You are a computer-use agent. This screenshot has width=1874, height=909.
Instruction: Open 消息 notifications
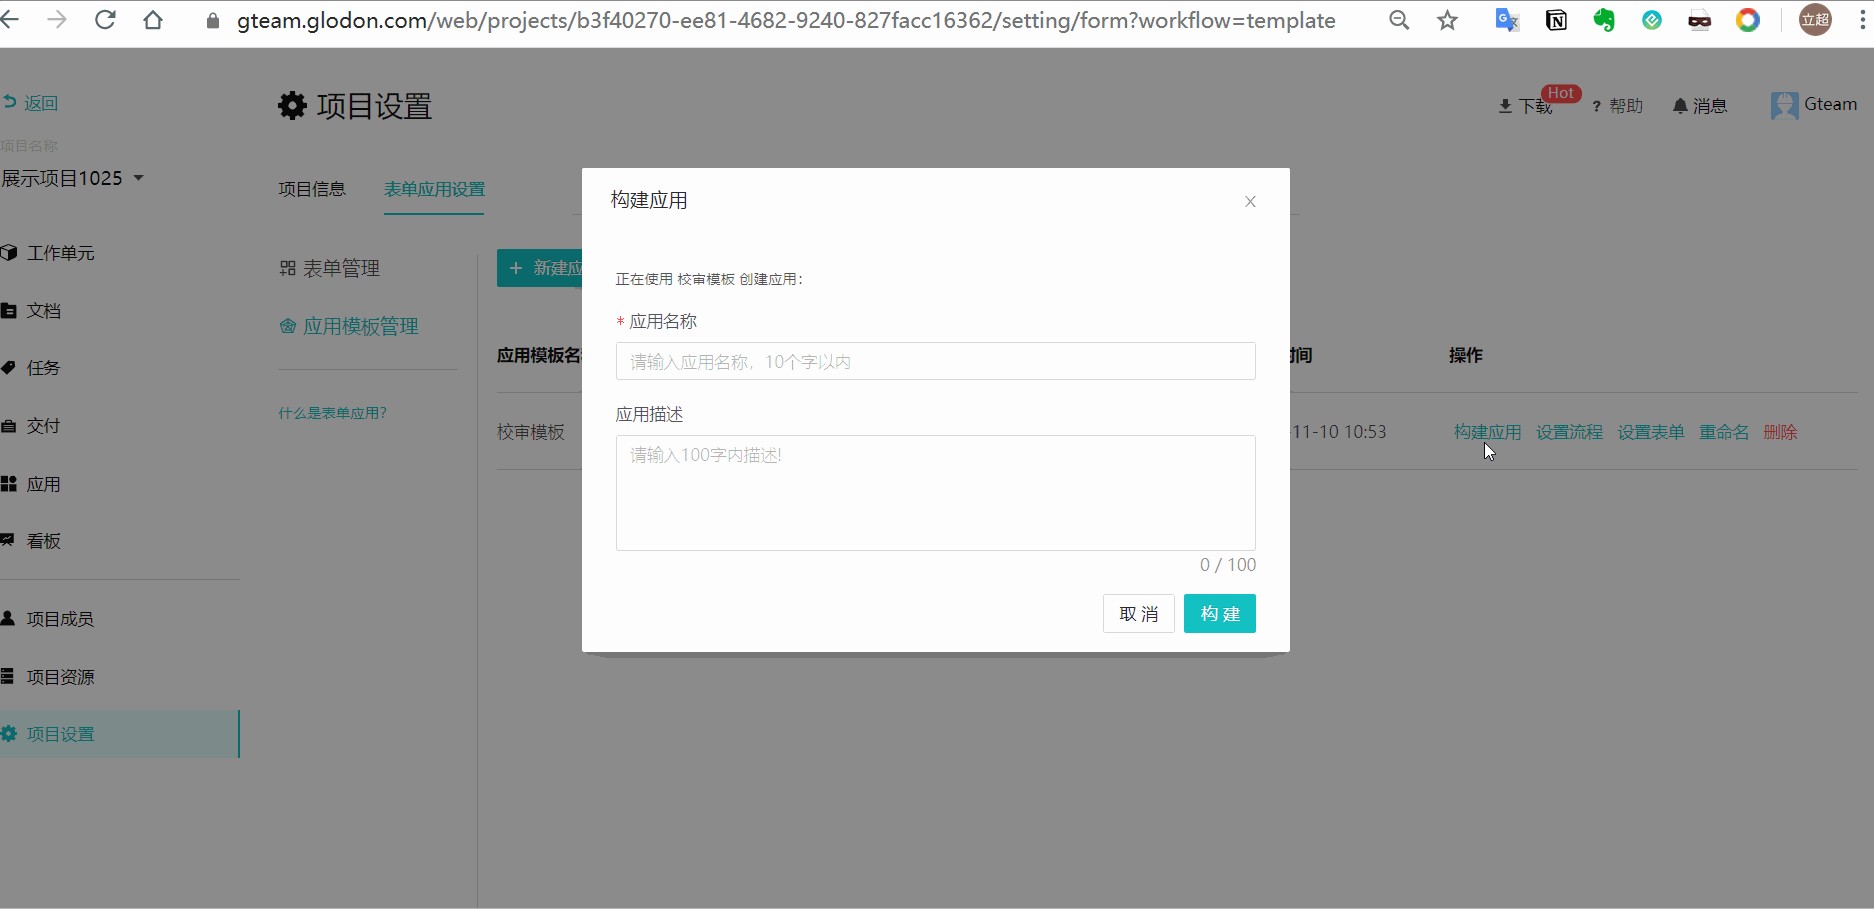click(x=1700, y=106)
